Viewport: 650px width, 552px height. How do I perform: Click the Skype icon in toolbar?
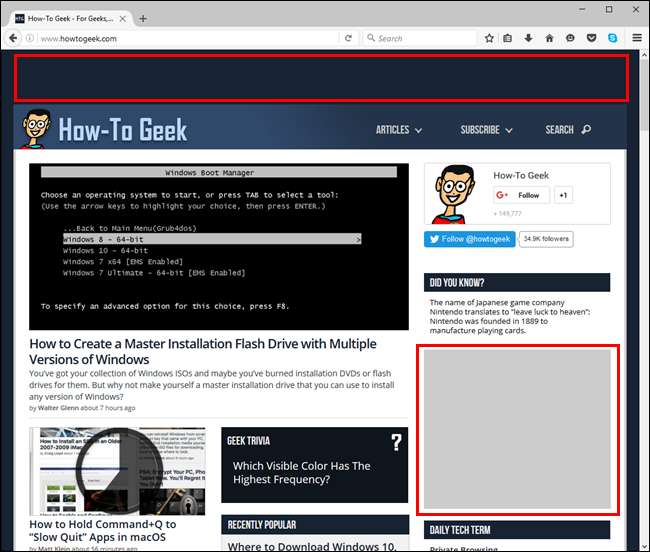611,38
